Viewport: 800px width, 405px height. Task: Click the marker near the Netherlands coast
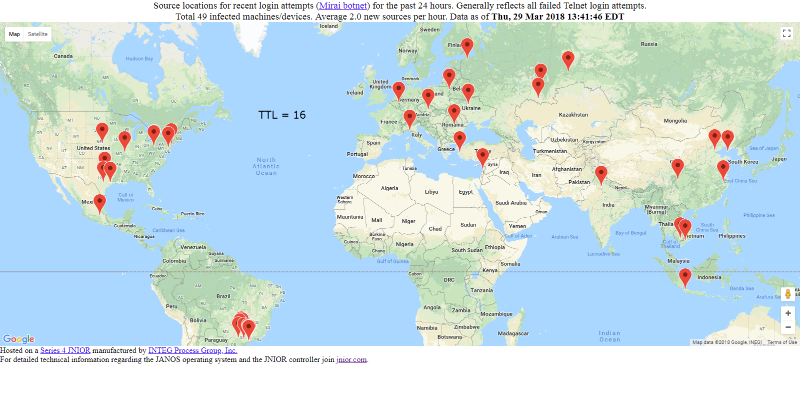point(398,91)
